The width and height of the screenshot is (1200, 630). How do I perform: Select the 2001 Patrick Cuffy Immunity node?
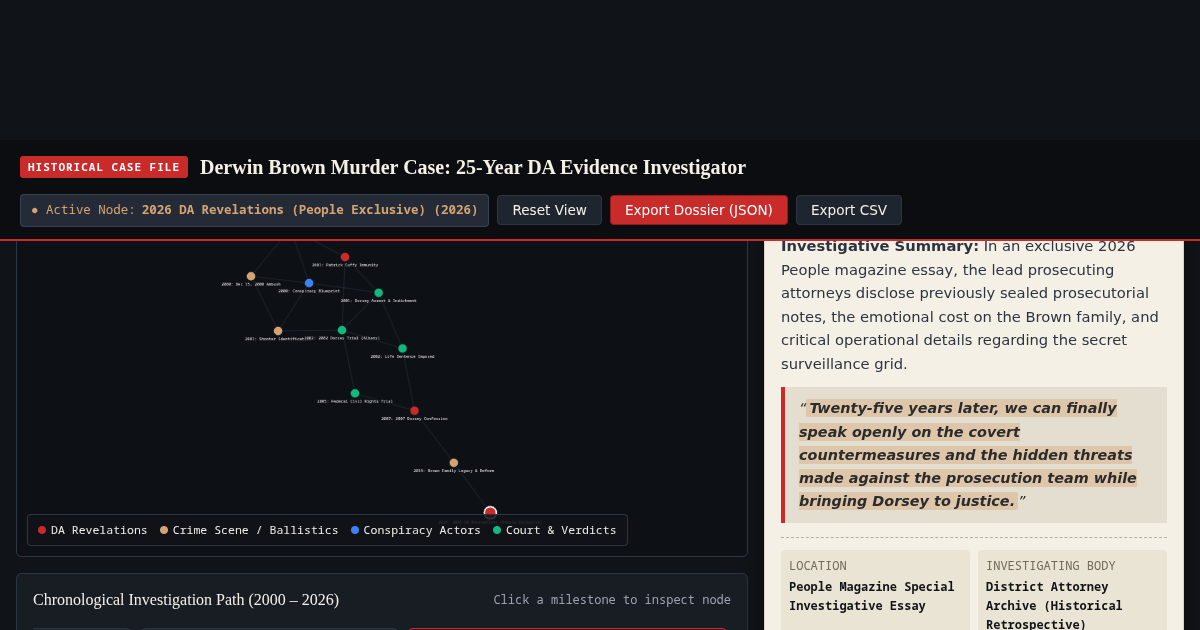point(345,257)
